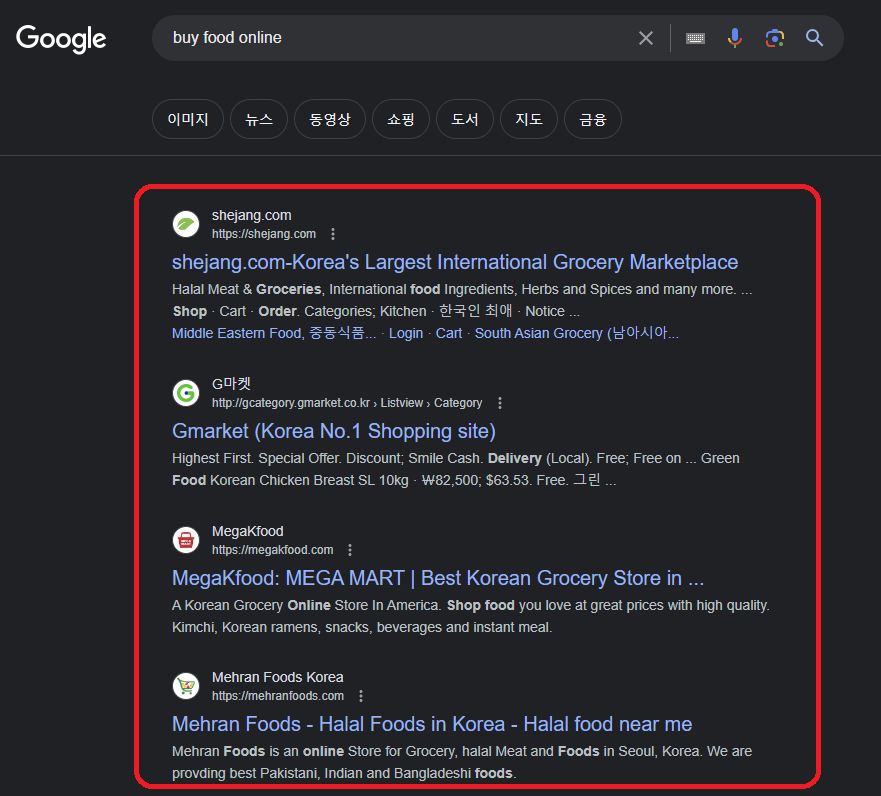Screen dimensions: 881x796
Task: Open more options for Gmarket result
Action: point(500,403)
